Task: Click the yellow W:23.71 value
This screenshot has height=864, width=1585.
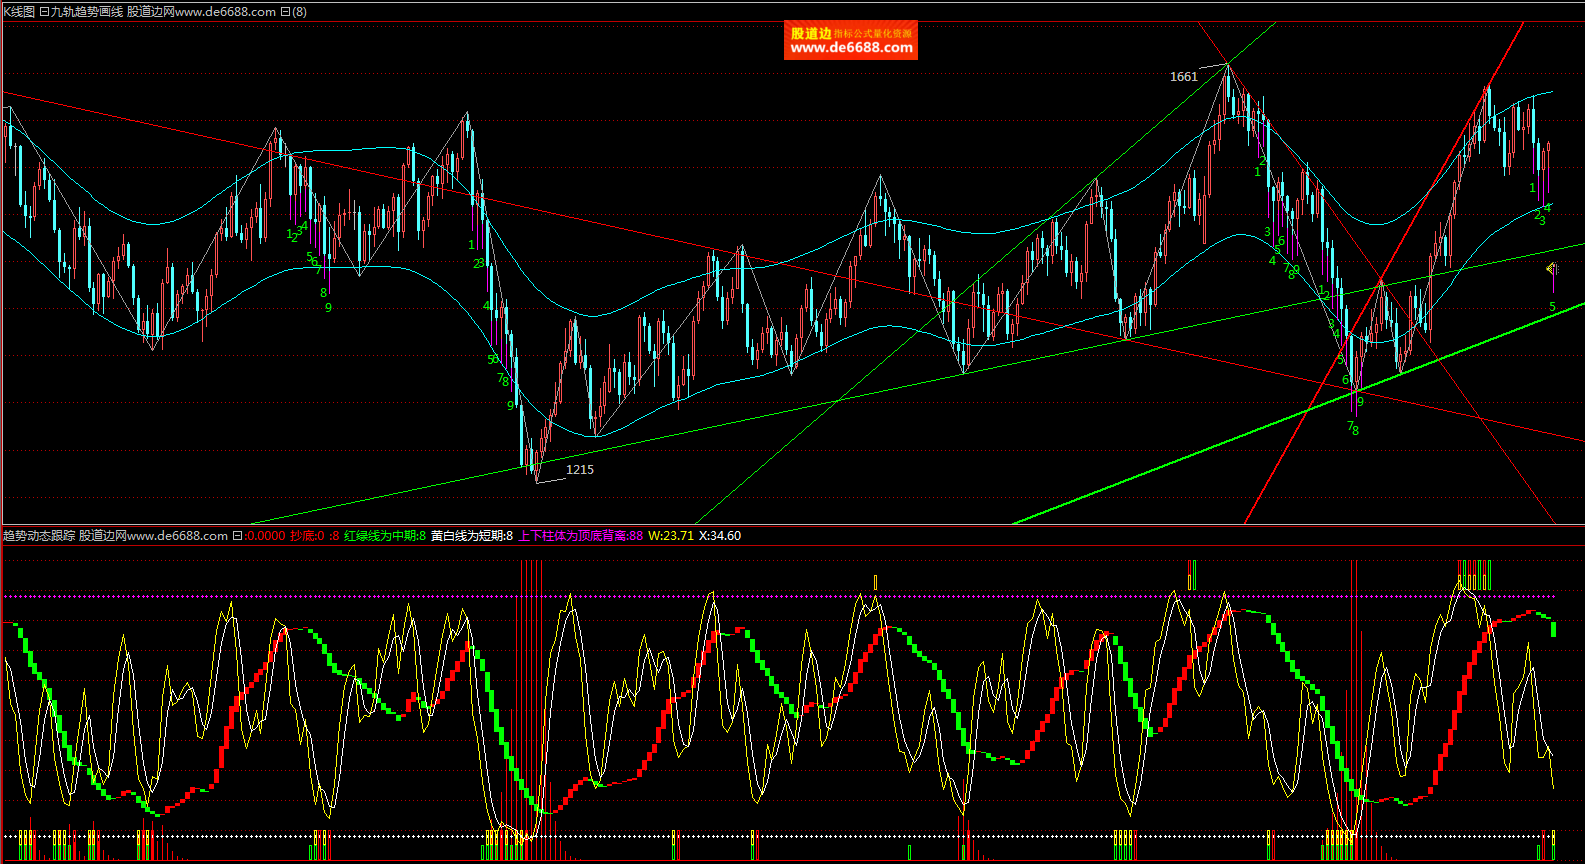Action: click(671, 536)
